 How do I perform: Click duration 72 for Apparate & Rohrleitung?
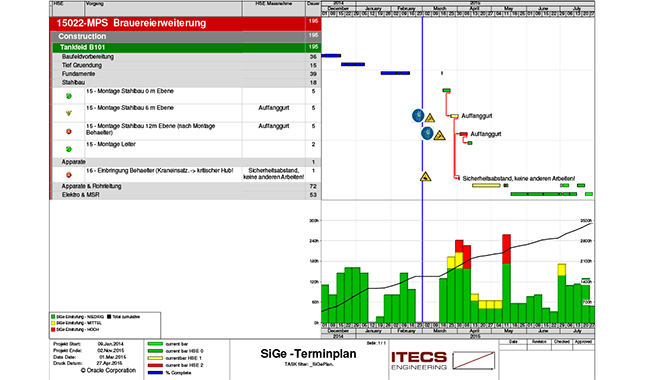point(313,186)
